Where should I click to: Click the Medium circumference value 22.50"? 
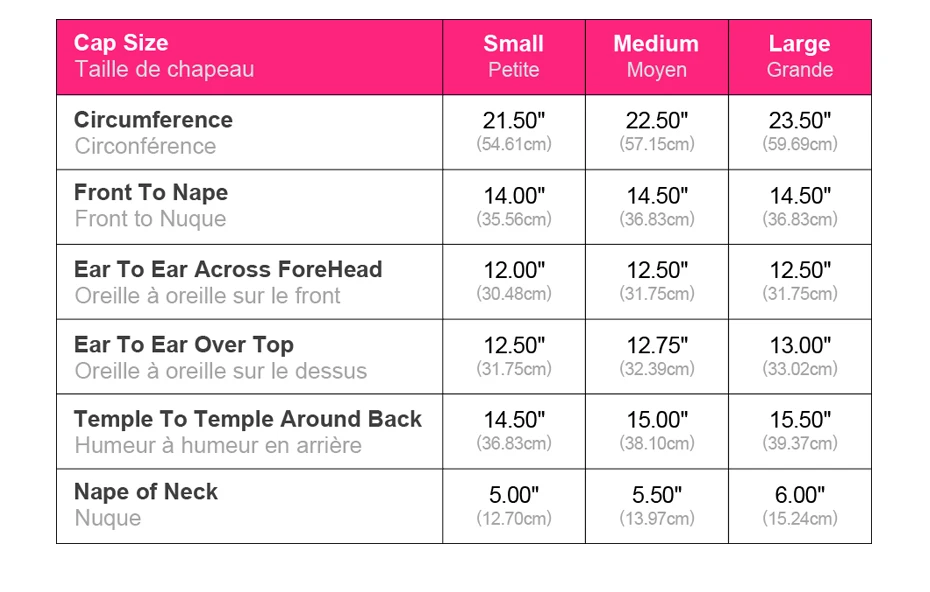tap(657, 121)
